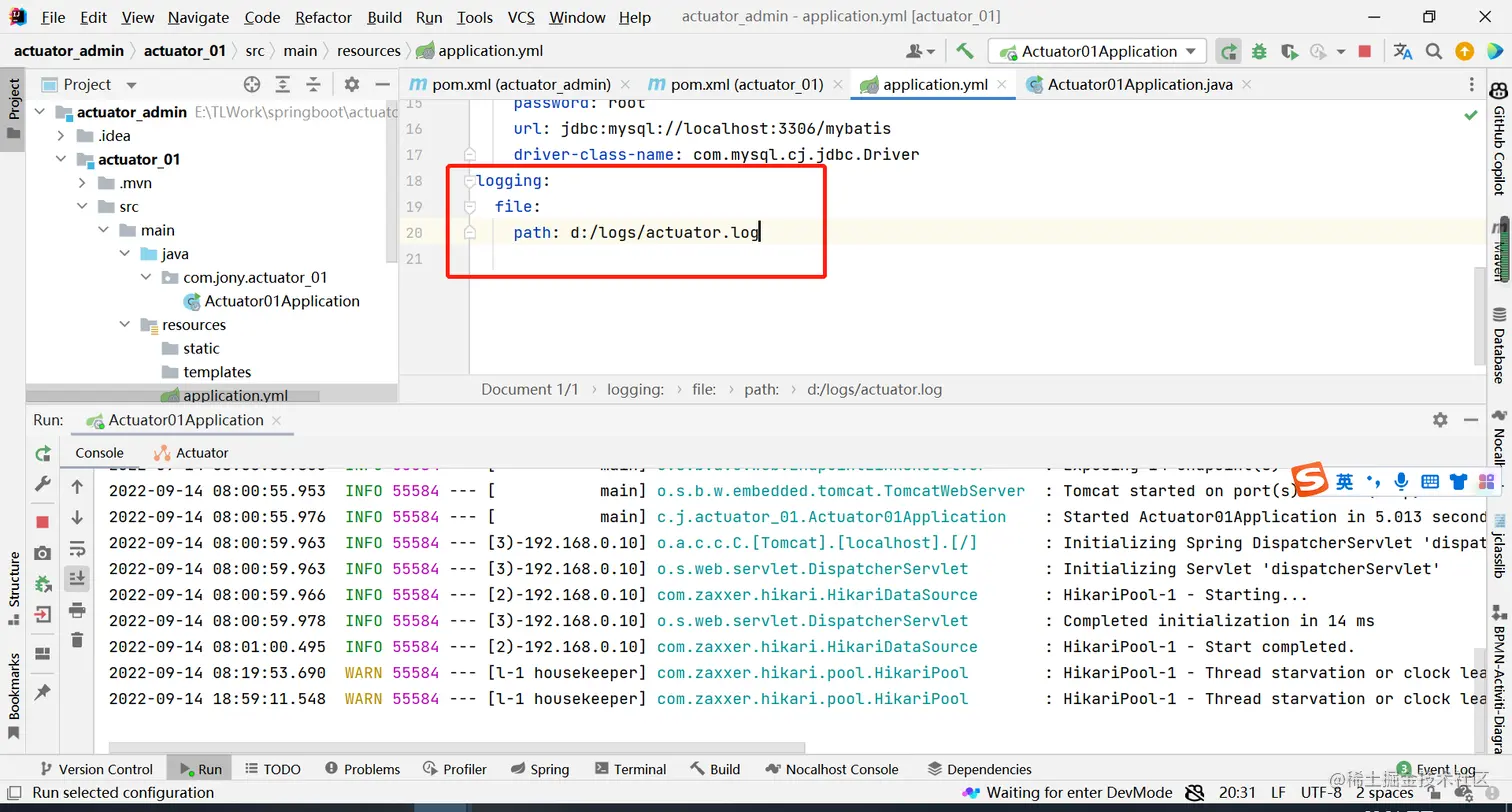The image size is (1512, 812).
Task: Click the console horizontal scrollbar
Action: pyautogui.click(x=456, y=747)
